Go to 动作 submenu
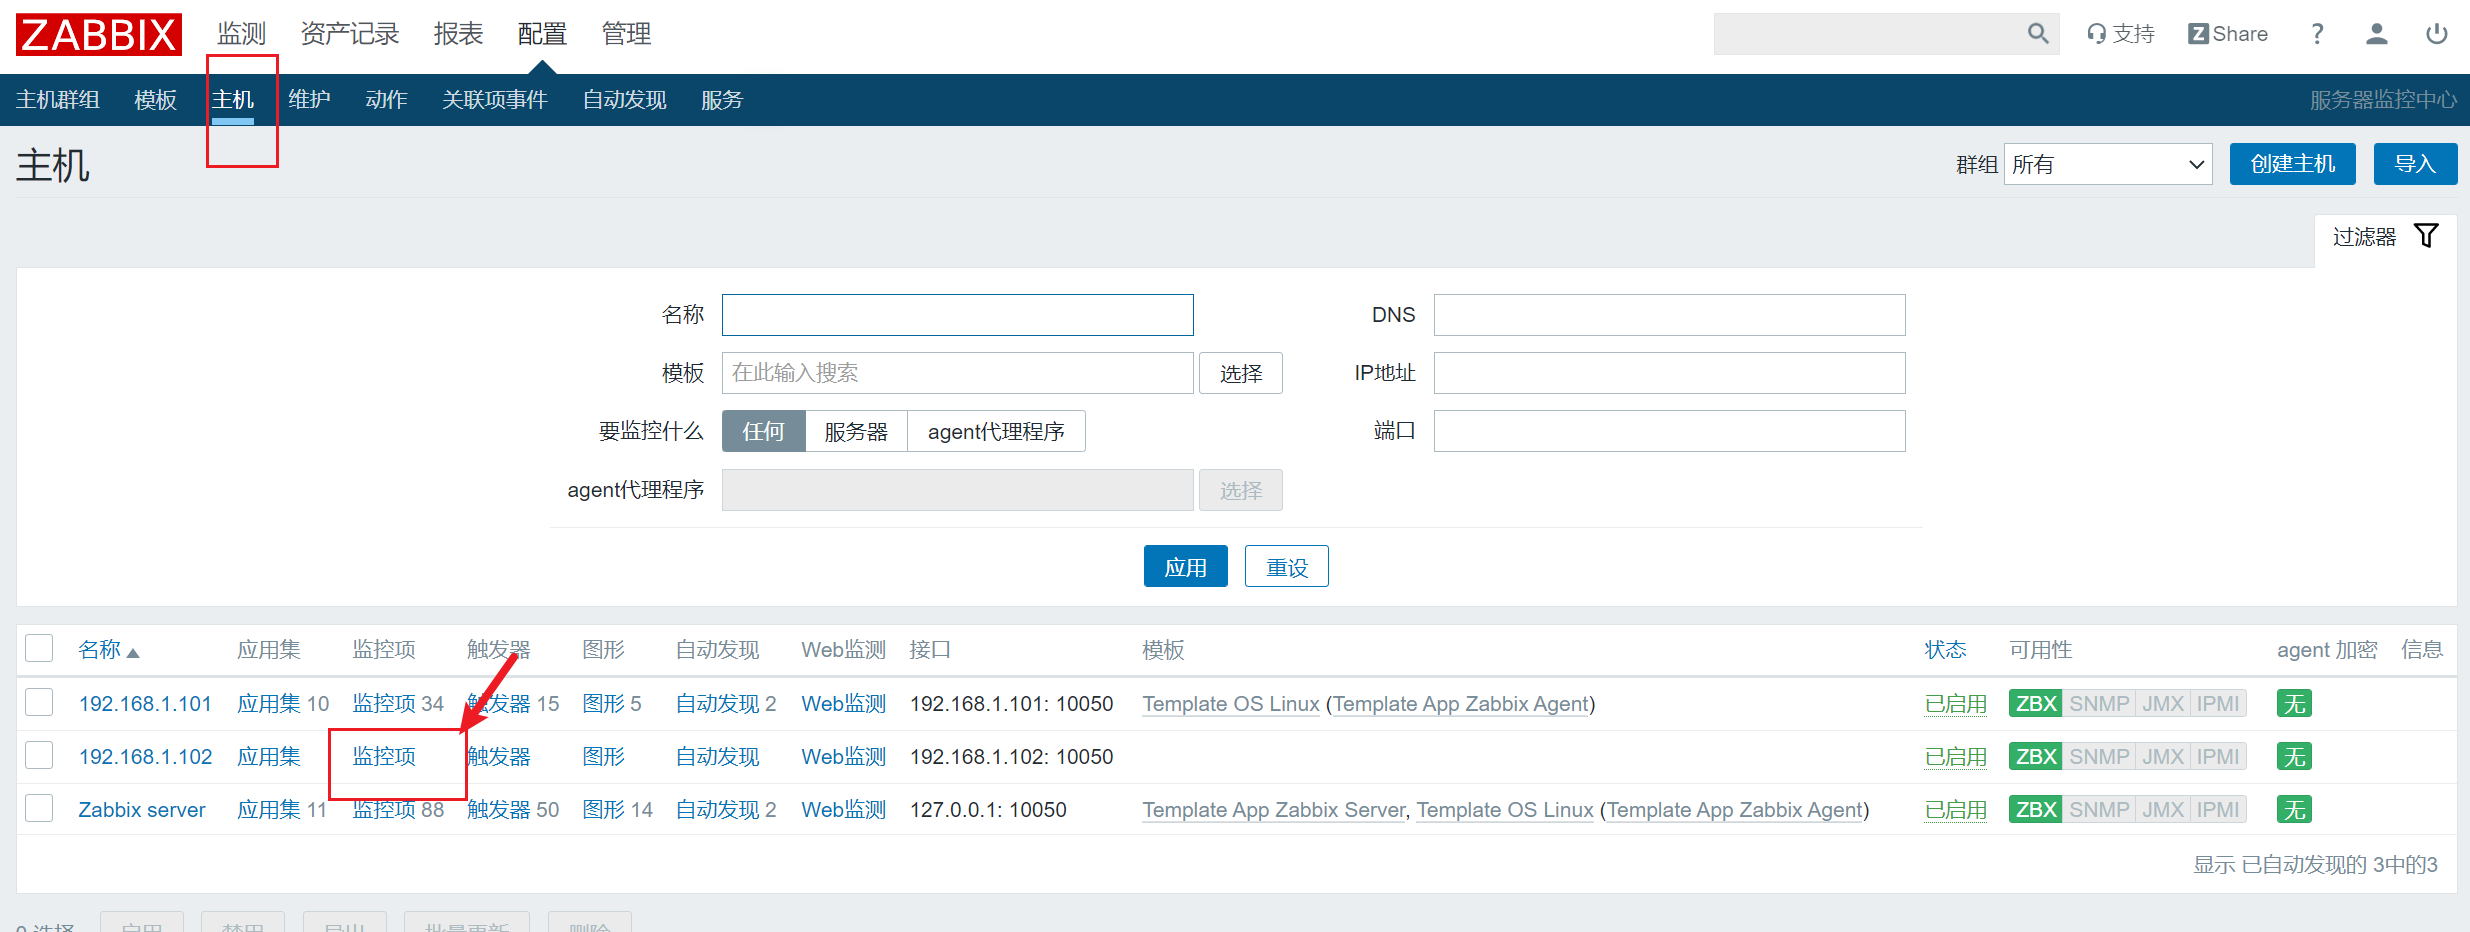This screenshot has width=2470, height=932. click(386, 100)
